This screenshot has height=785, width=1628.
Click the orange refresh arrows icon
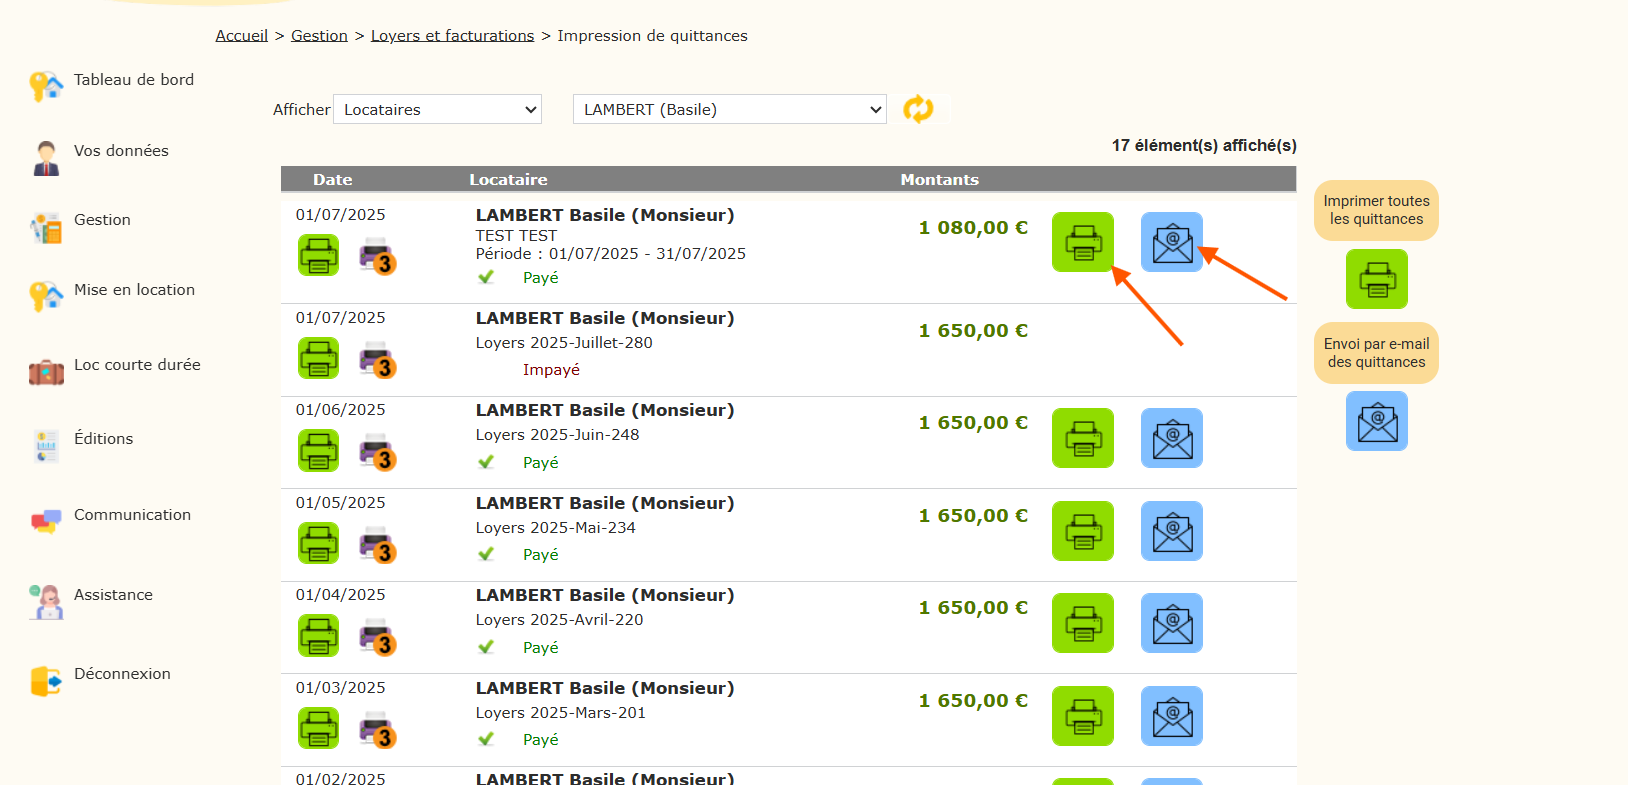pos(918,109)
